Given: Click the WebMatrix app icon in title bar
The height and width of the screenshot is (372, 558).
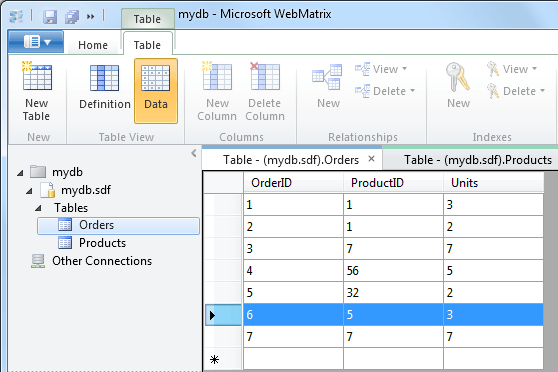Looking at the screenshot, I should (x=16, y=16).
